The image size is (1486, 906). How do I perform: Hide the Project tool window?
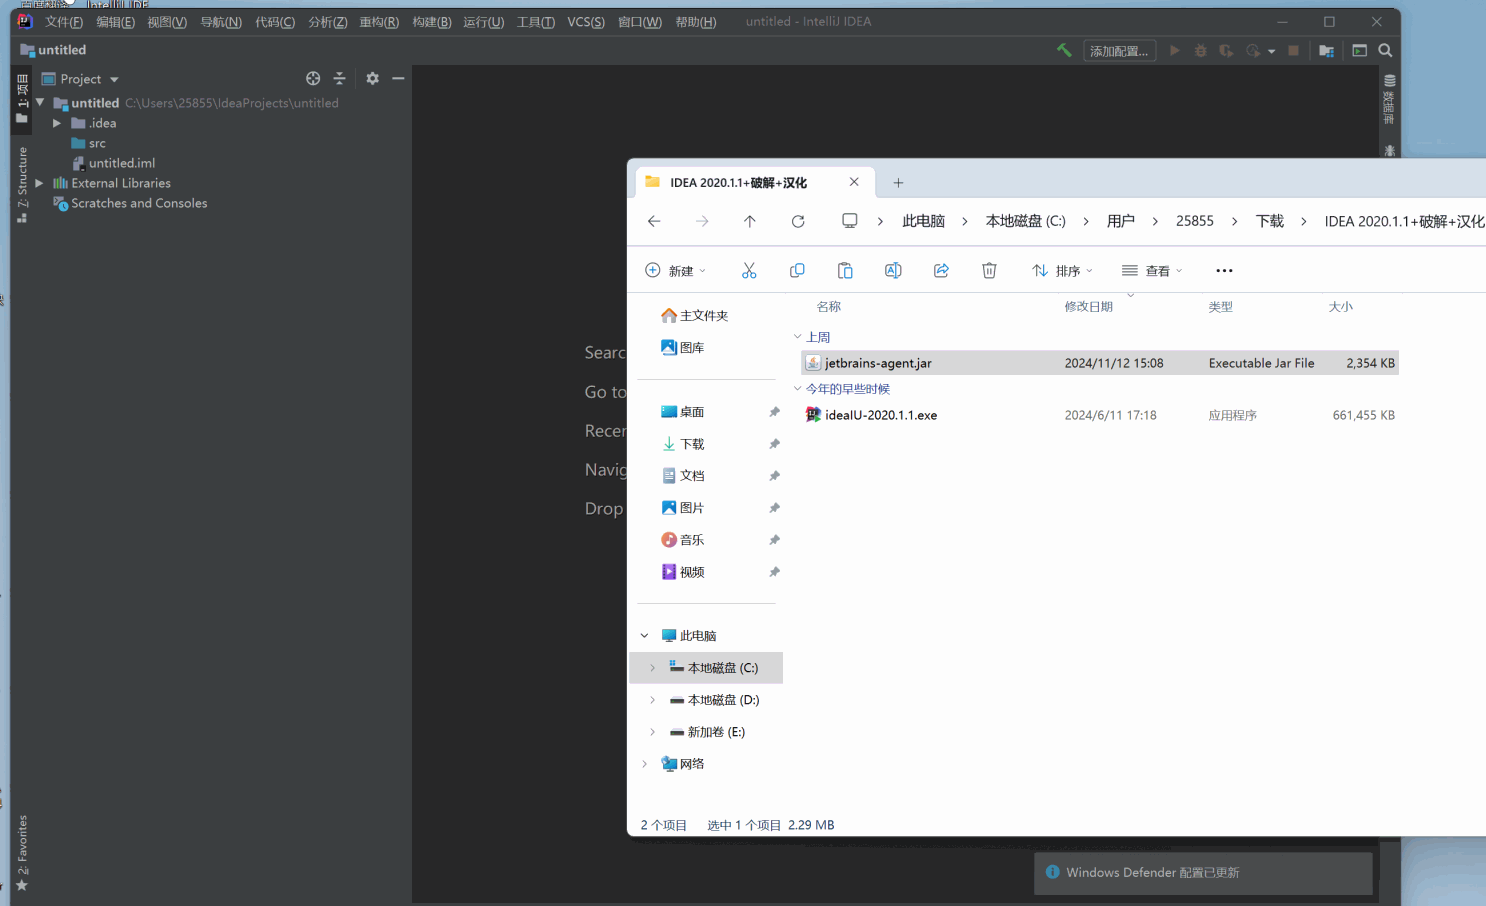tap(398, 78)
